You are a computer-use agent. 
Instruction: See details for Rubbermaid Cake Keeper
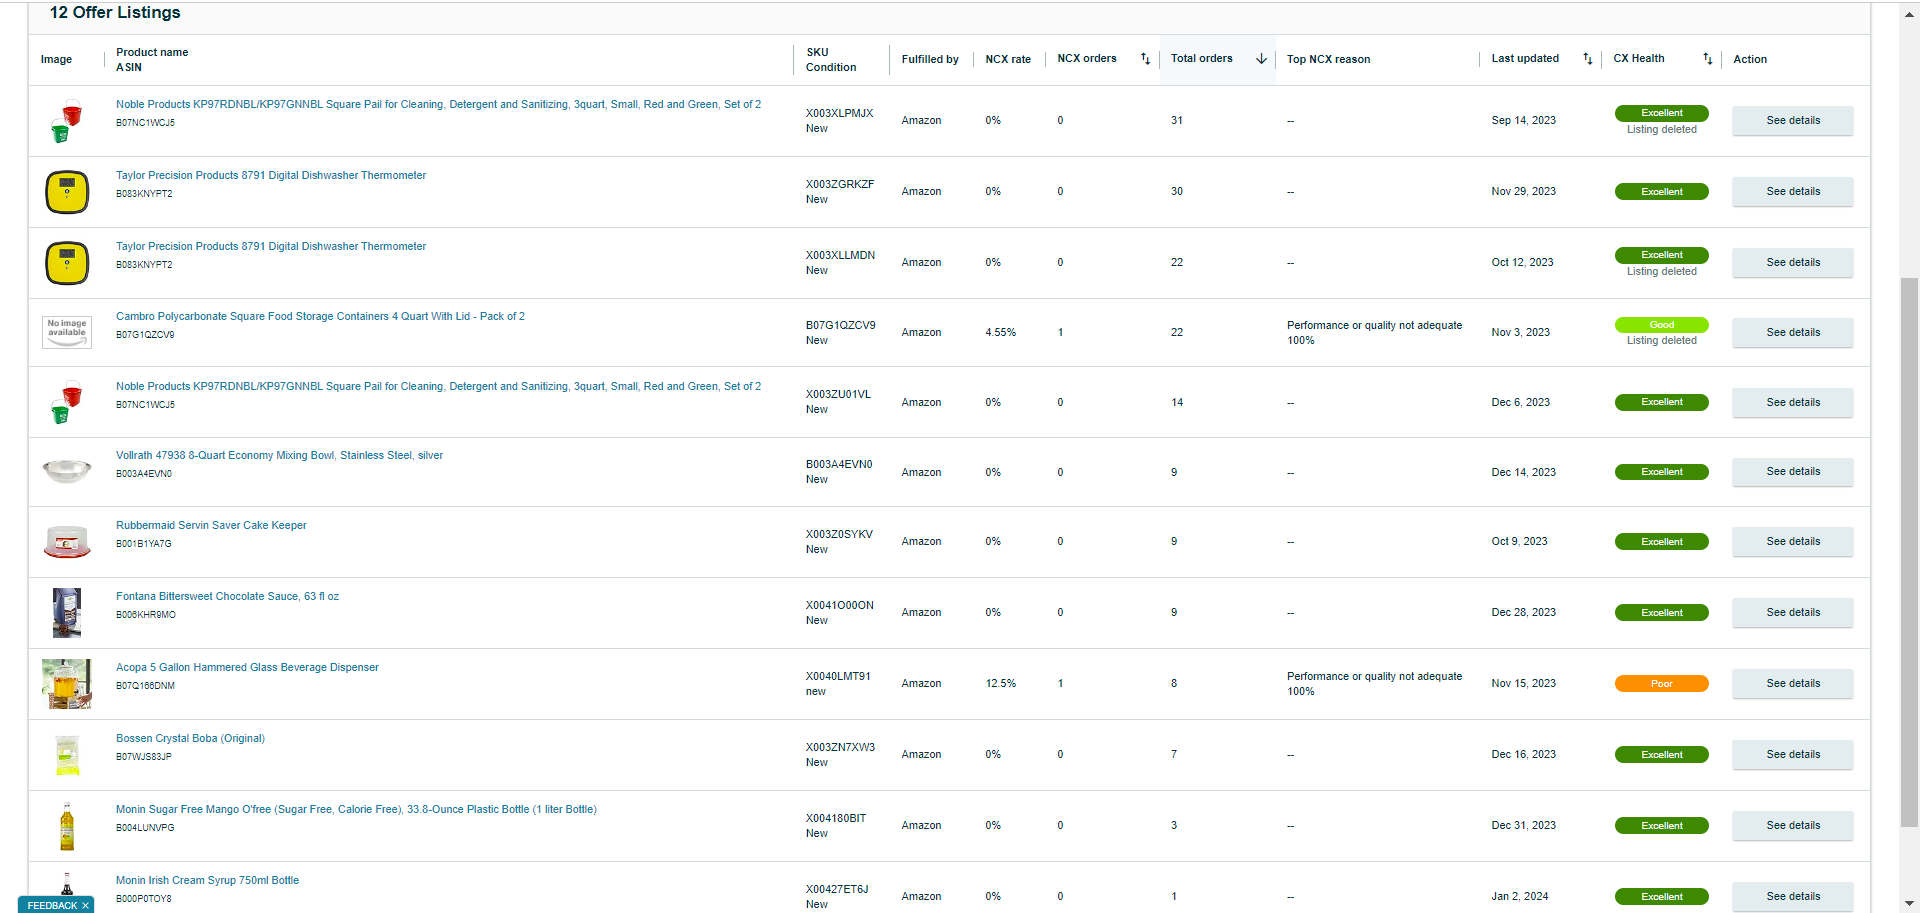(1793, 542)
